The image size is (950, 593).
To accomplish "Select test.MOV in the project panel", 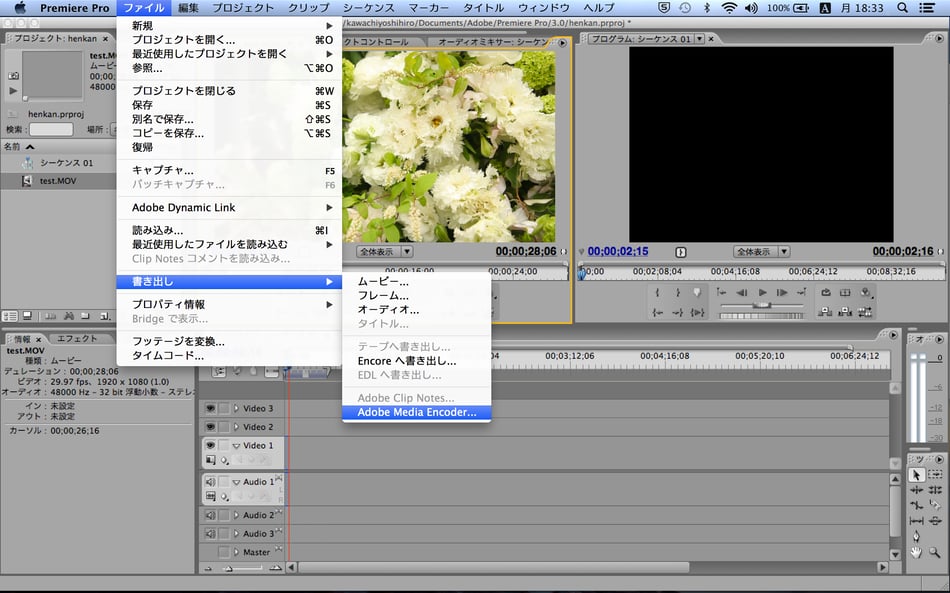I will coord(58,181).
